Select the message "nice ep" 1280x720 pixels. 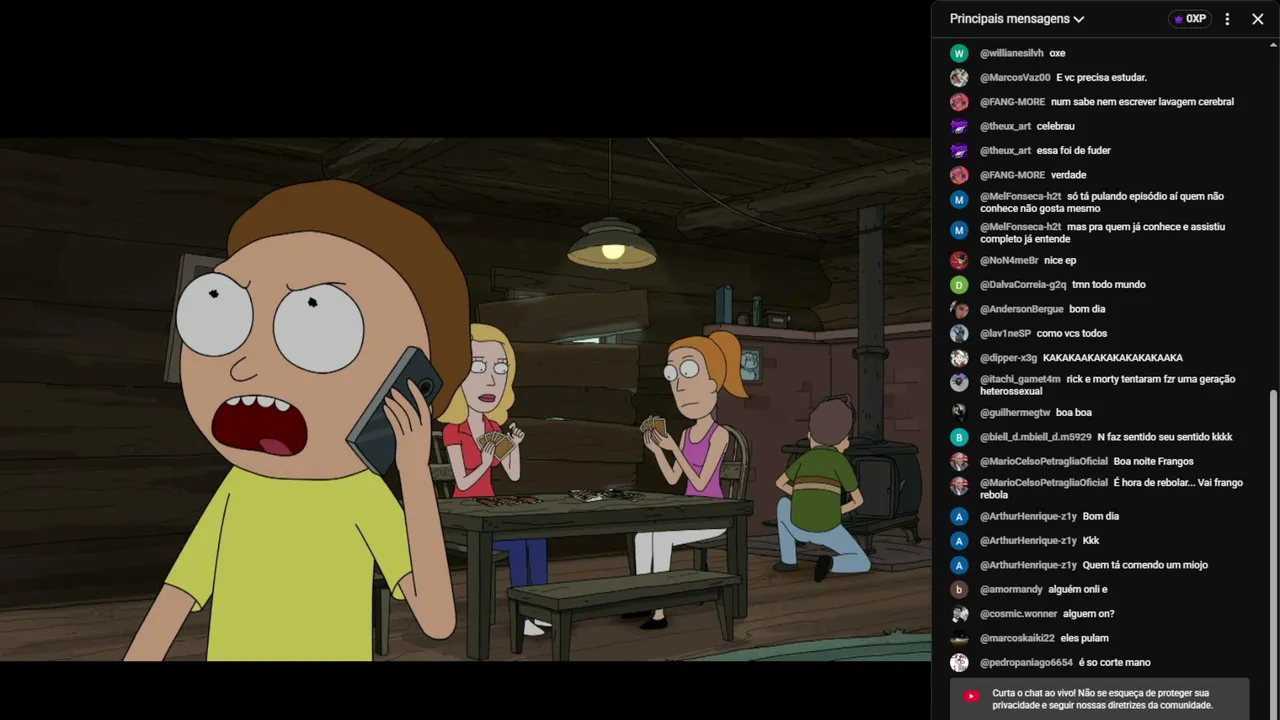(x=1060, y=260)
